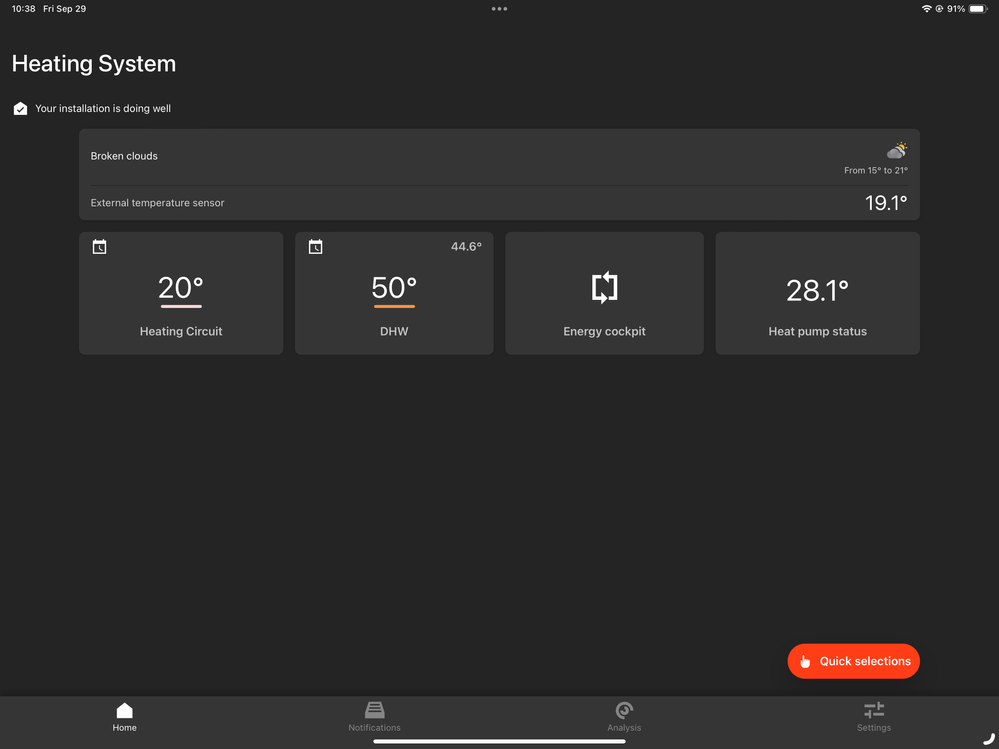
Task: Click the Energy cockpit arrows icon
Action: tap(604, 288)
